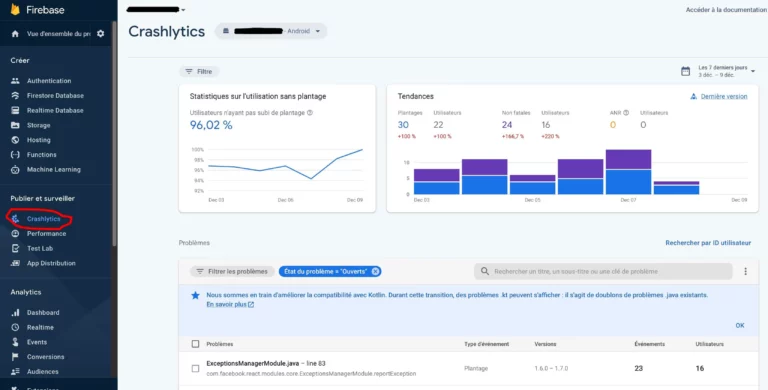768x390 pixels.
Task: Click the 96,02 % crash-free value
Action: click(211, 125)
